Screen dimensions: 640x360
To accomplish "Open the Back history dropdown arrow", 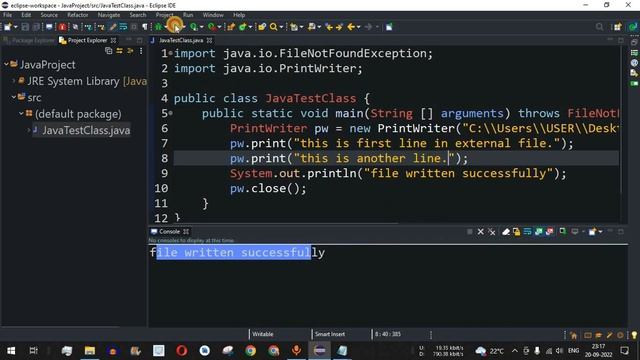I will coord(358,27).
